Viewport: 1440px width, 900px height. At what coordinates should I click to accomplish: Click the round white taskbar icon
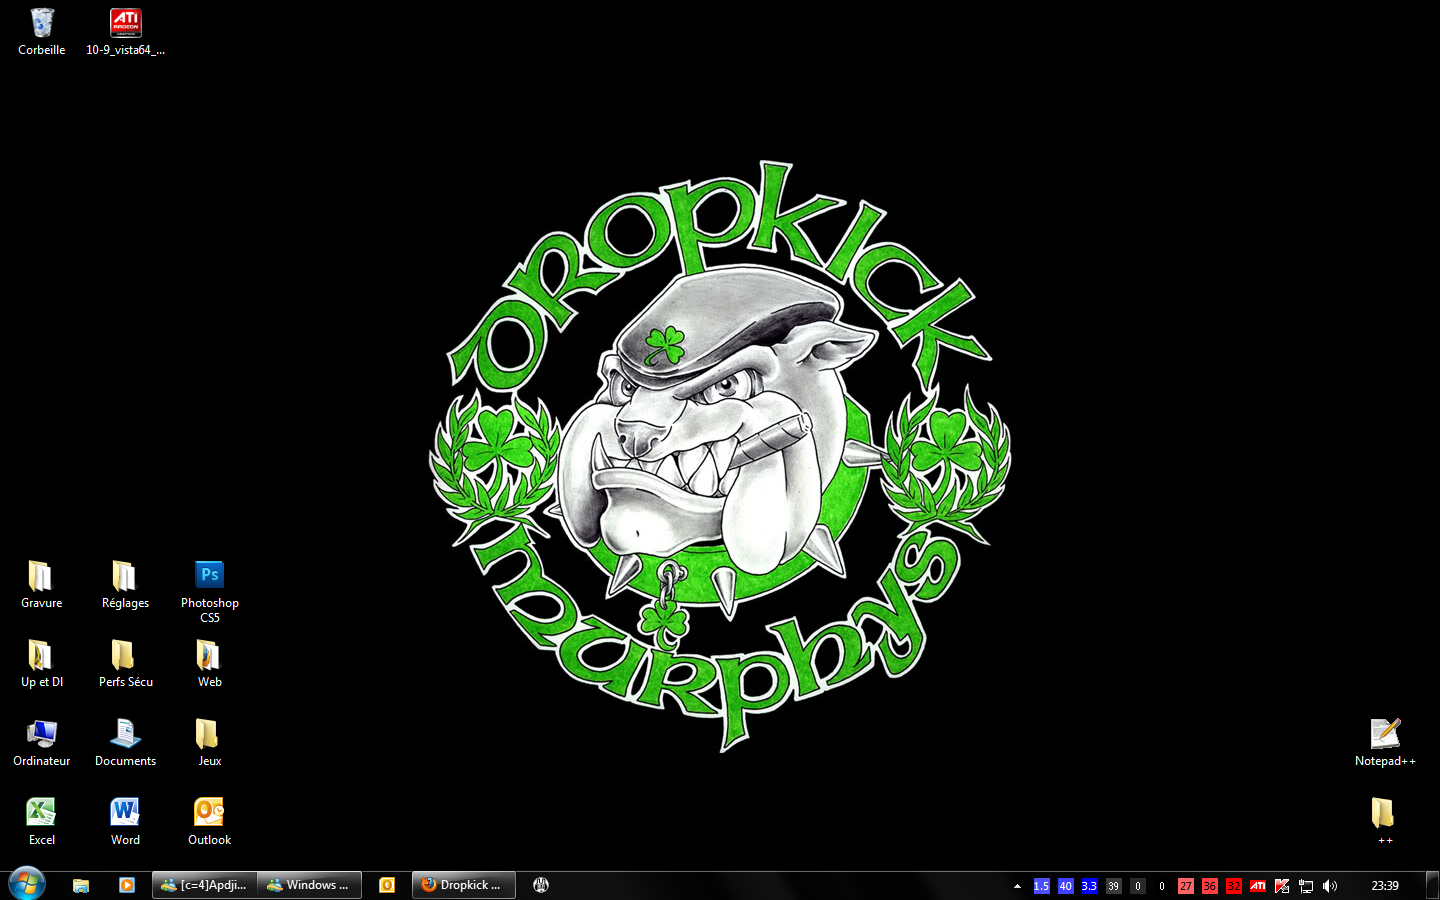(541, 885)
